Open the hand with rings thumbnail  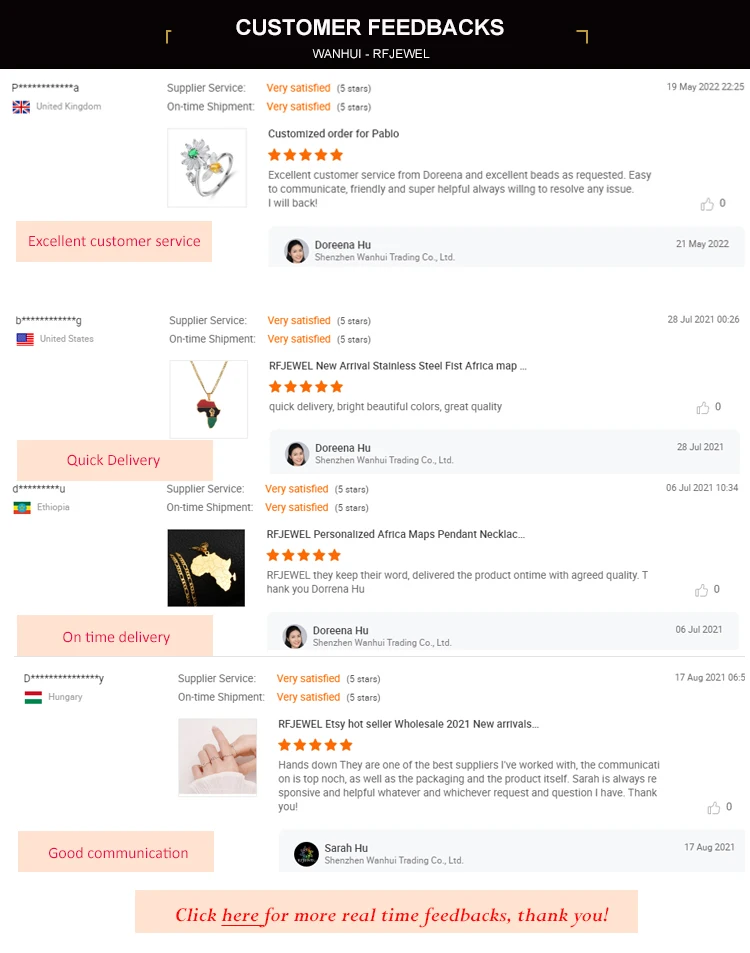(218, 757)
